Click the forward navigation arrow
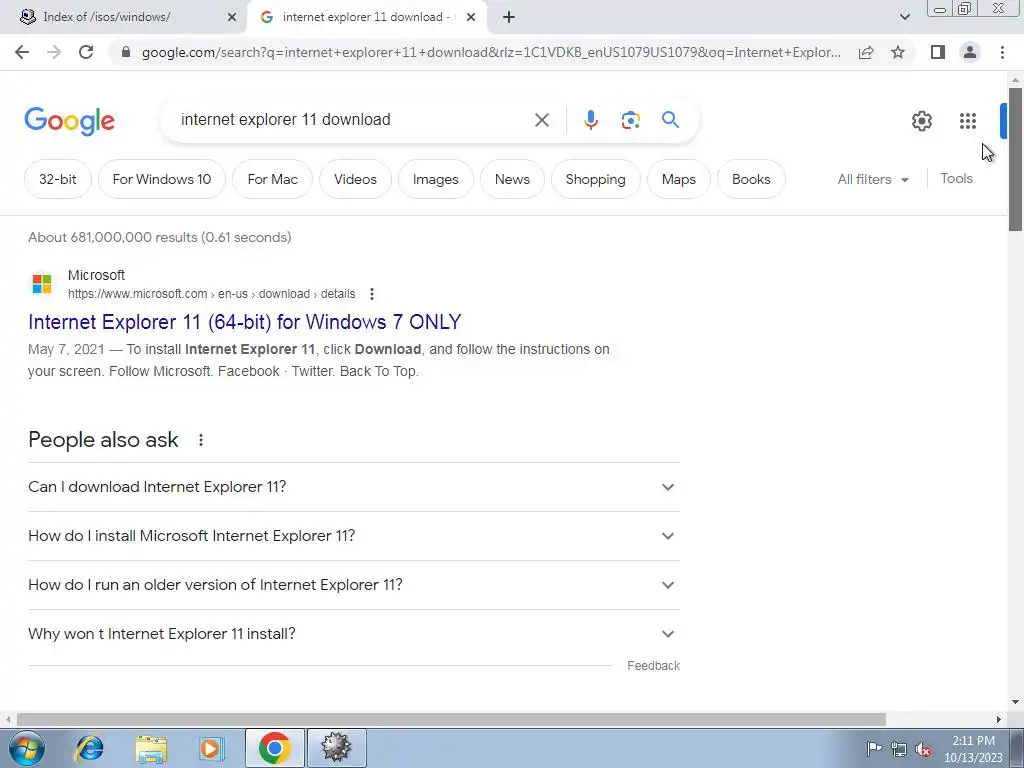 pos(54,52)
